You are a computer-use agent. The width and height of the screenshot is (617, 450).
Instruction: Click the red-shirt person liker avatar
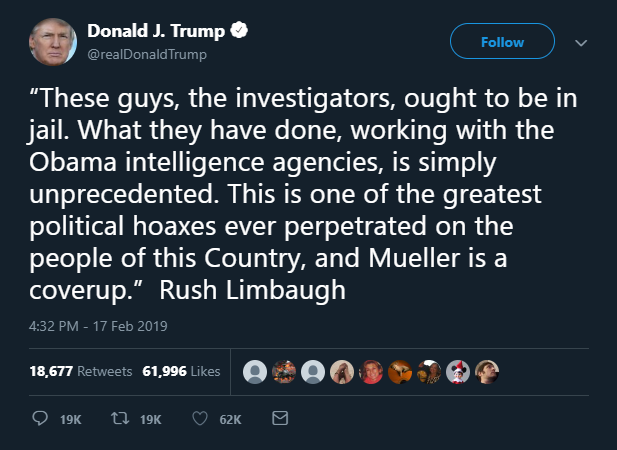point(371,371)
